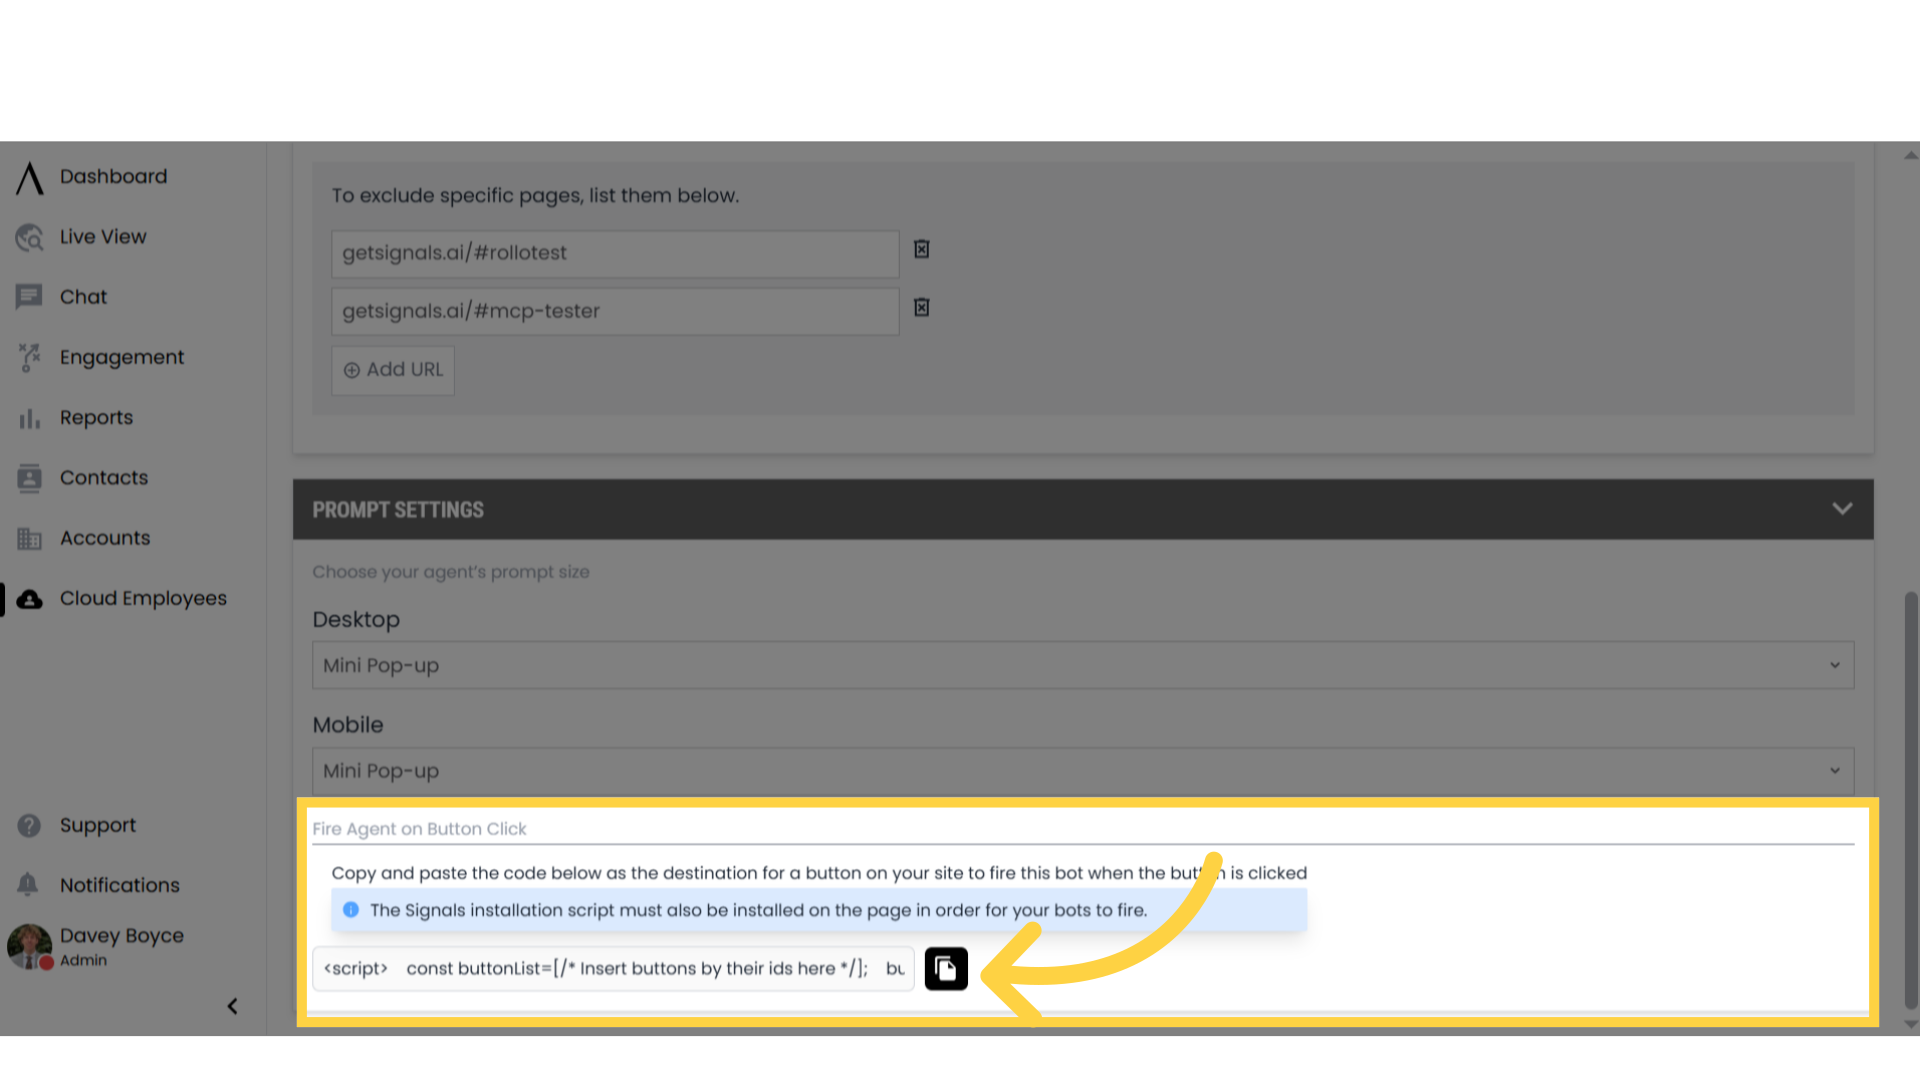
Task: Click the Cloud Employees cloud icon
Action: click(x=30, y=599)
